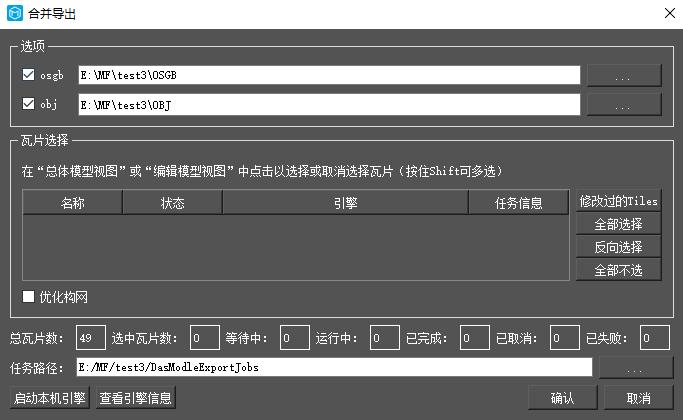Uncheck the obj export checkbox
Viewport: 683px width, 420px height.
pos(28,104)
